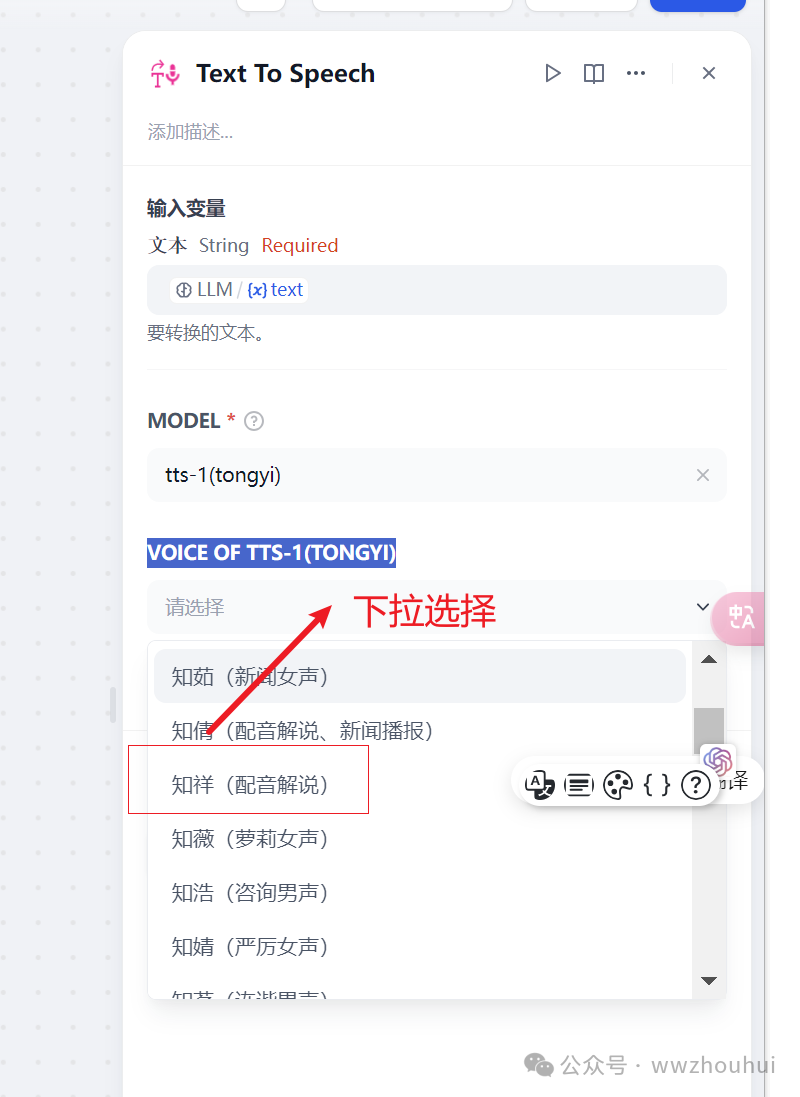Close the Text To Speech panel
The height and width of the screenshot is (1097, 800).
(x=708, y=73)
